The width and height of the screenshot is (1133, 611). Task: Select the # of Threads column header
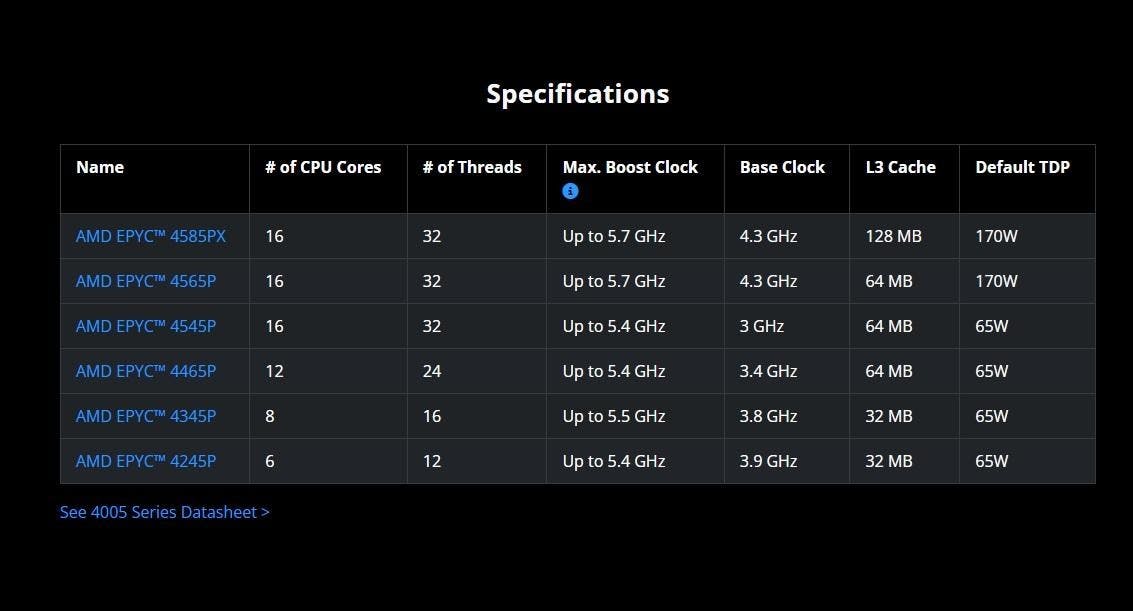(x=472, y=167)
